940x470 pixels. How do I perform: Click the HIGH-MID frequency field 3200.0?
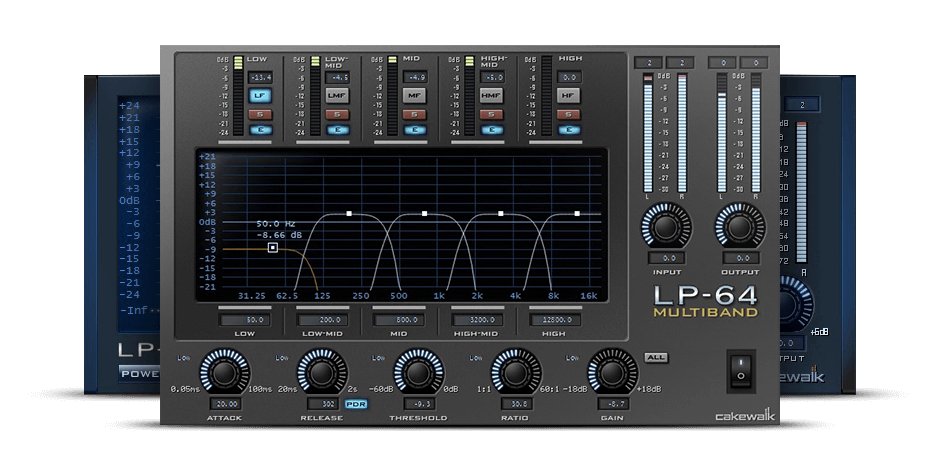click(x=477, y=320)
